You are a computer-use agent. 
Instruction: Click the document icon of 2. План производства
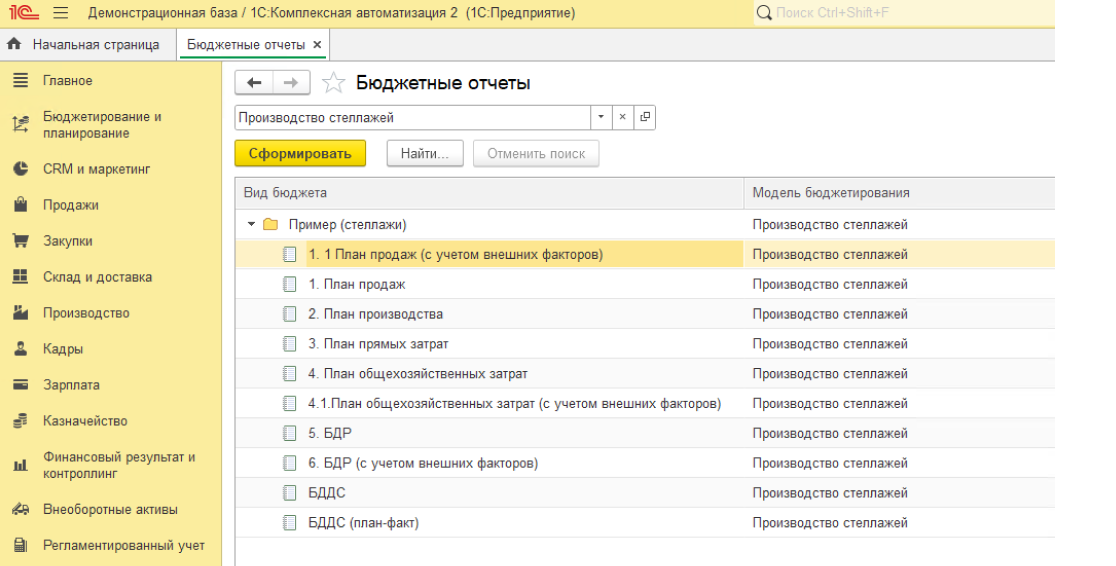pos(289,314)
